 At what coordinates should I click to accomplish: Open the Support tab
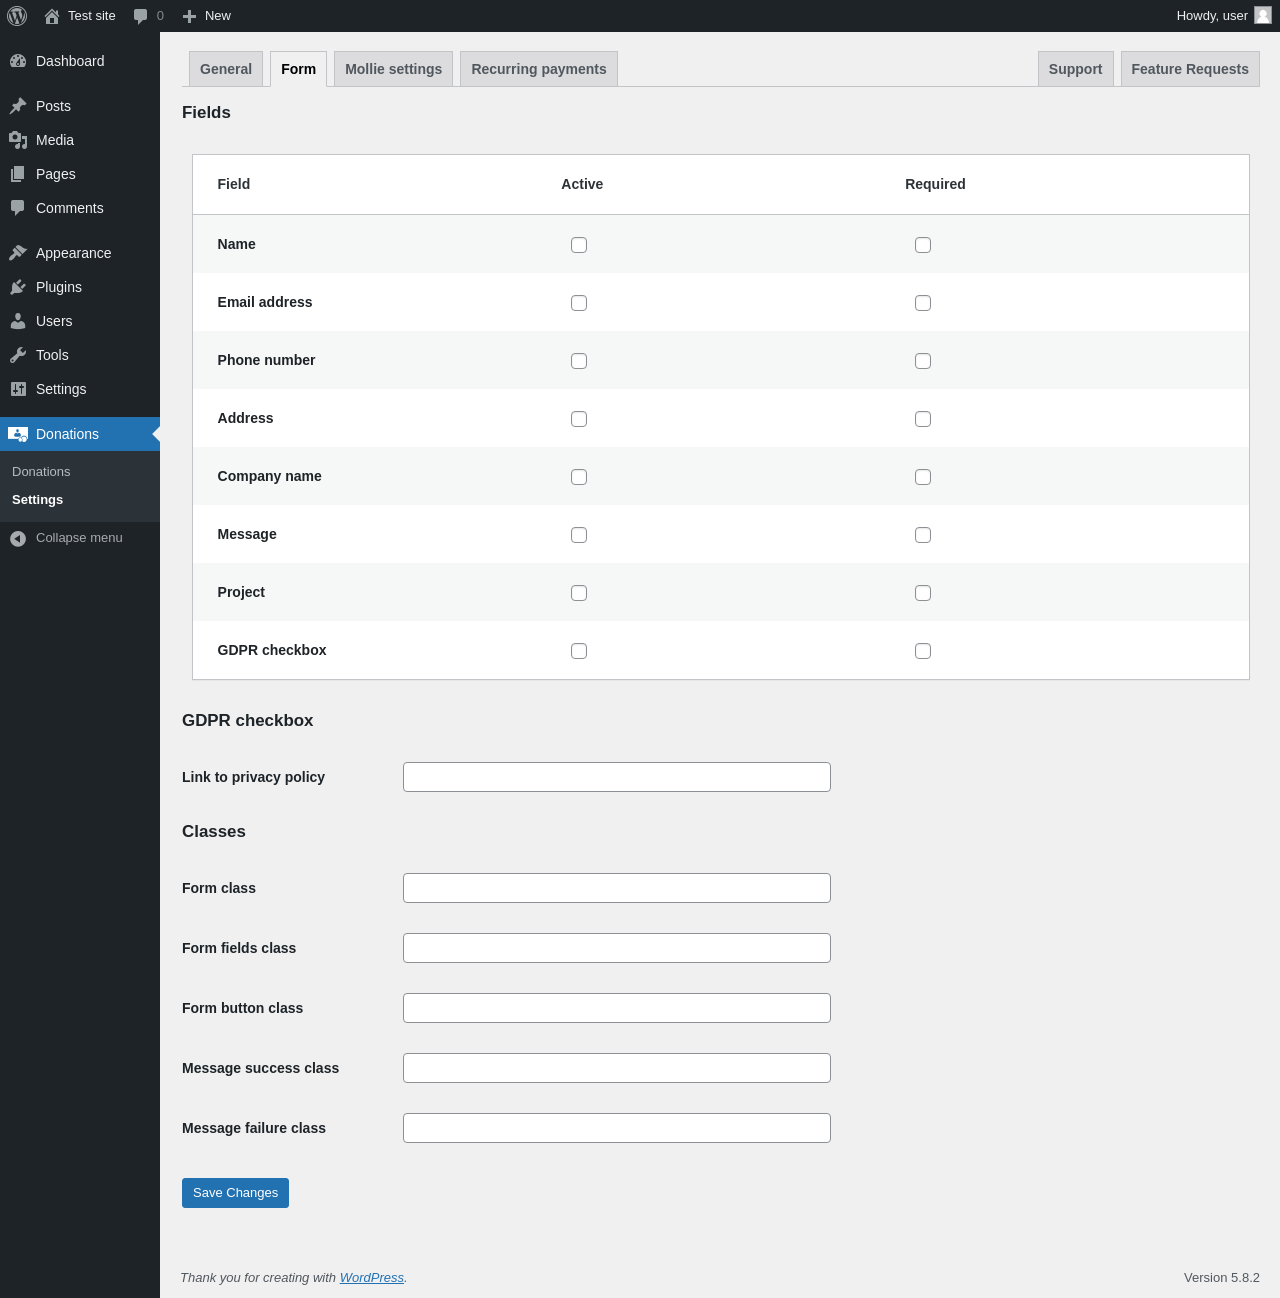(1075, 69)
